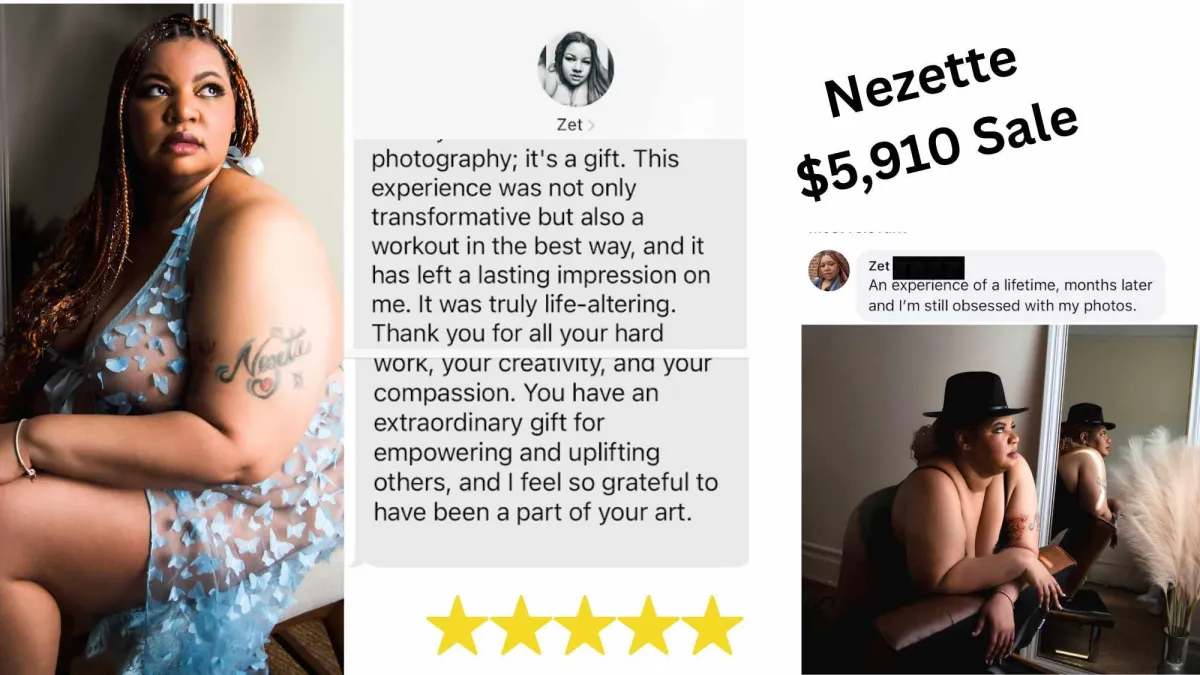Click the Zet reviewer name in comment
This screenshot has width=1200, height=675.
coord(879,266)
